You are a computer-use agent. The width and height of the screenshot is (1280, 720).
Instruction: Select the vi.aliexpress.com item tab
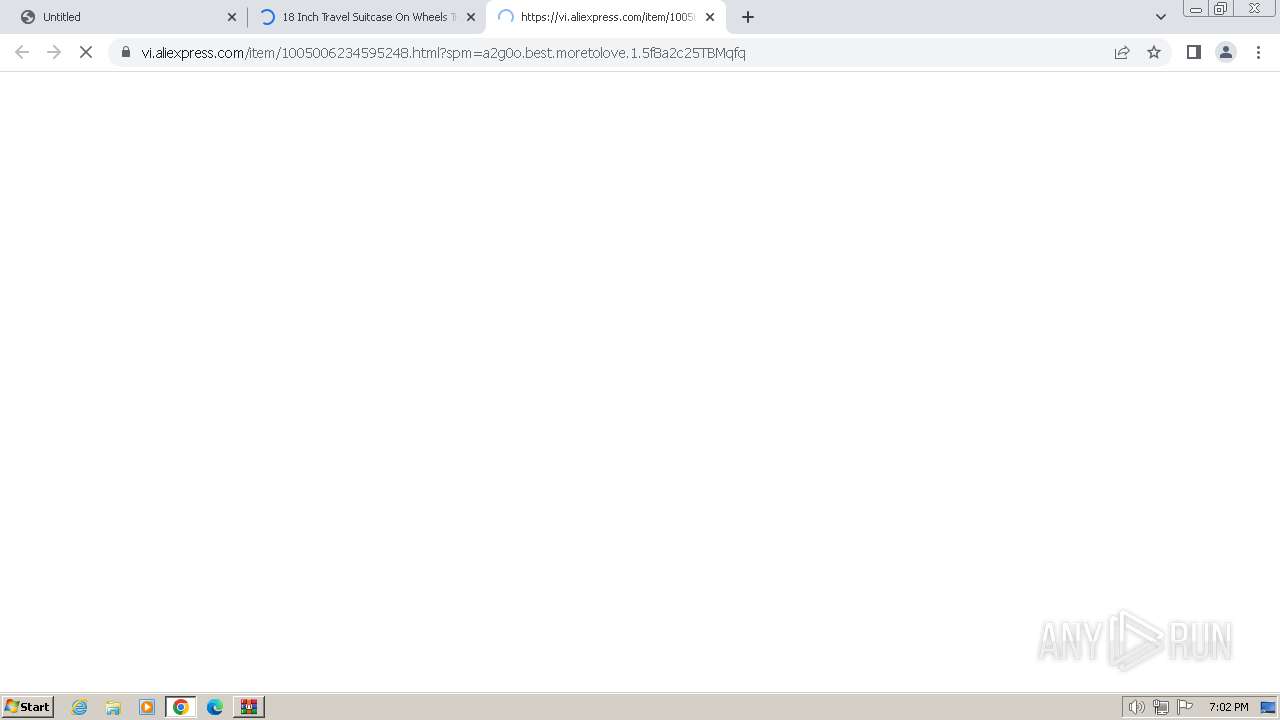pos(605,17)
